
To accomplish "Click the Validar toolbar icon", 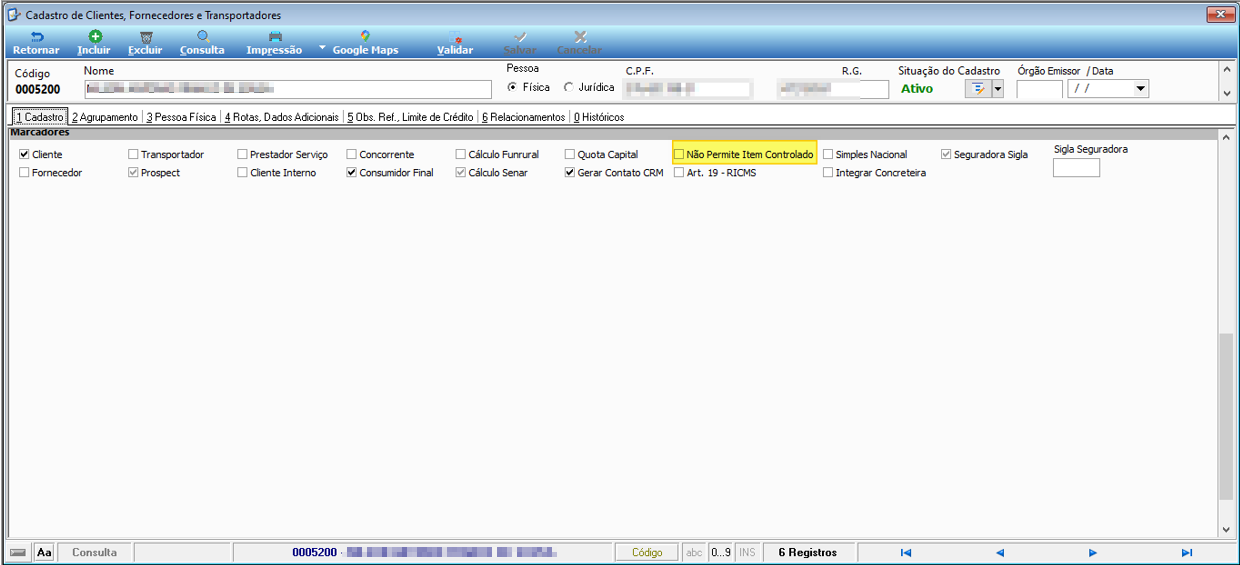I will click(456, 36).
